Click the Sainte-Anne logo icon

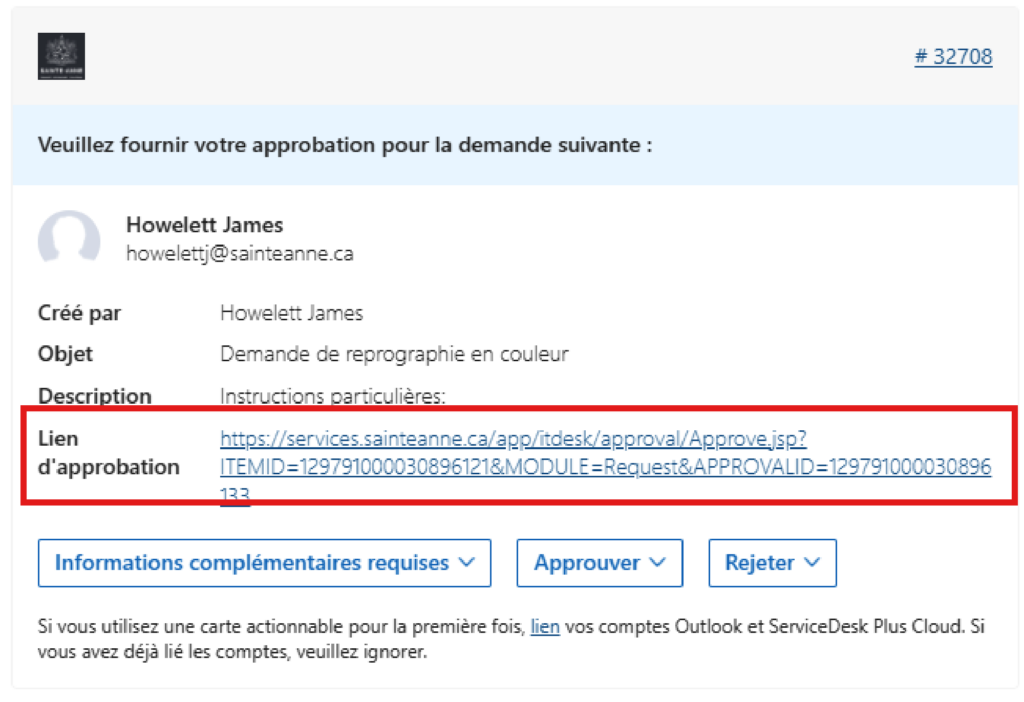(60, 56)
